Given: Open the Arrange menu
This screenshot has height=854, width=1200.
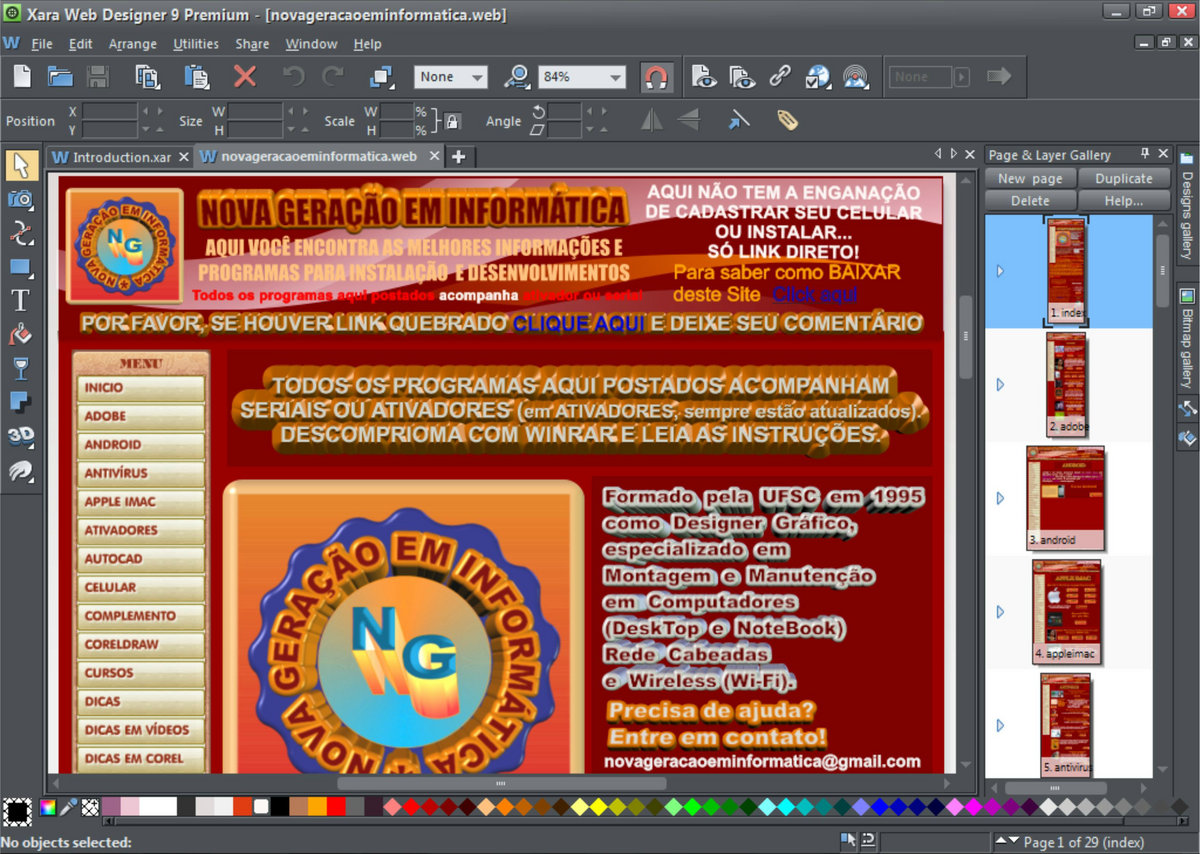Looking at the screenshot, I should point(133,44).
